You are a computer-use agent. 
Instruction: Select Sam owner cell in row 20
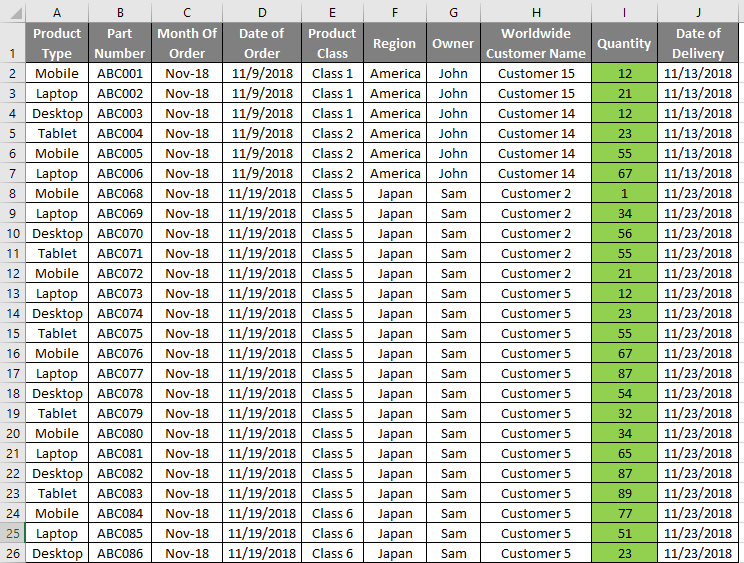(x=454, y=434)
